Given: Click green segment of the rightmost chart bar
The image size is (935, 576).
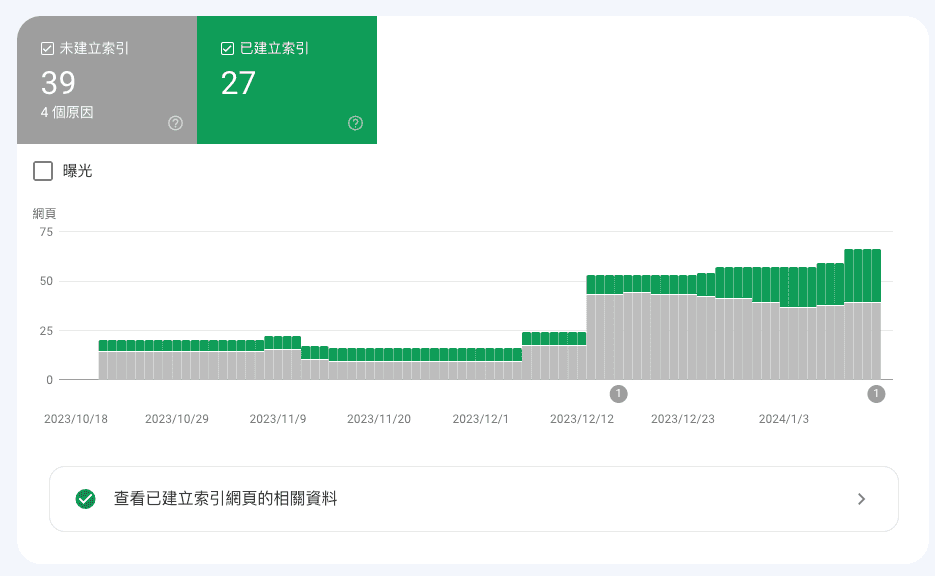Looking at the screenshot, I should pyautogui.click(x=876, y=276).
